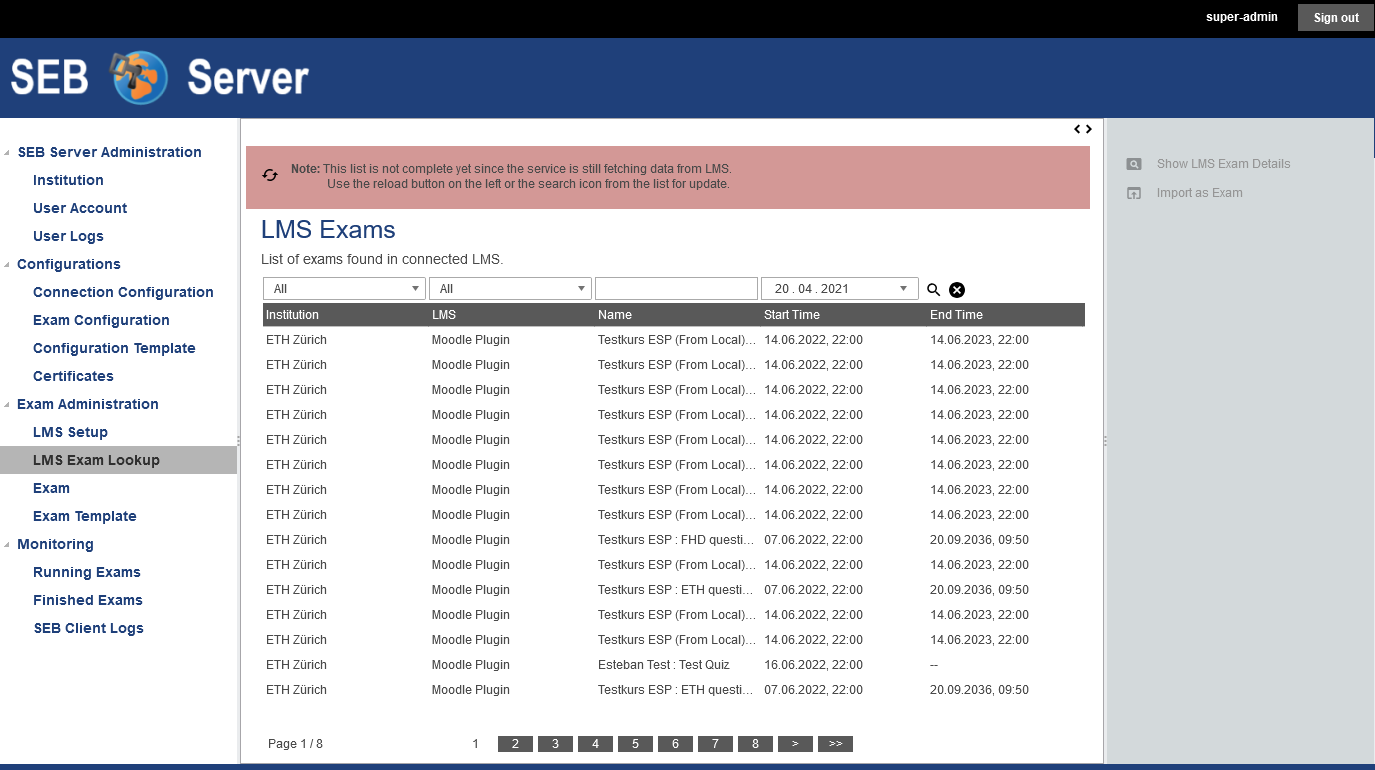Image resolution: width=1375 pixels, height=770 pixels.
Task: Click the search magnifier icon beside filters
Action: [x=933, y=290]
